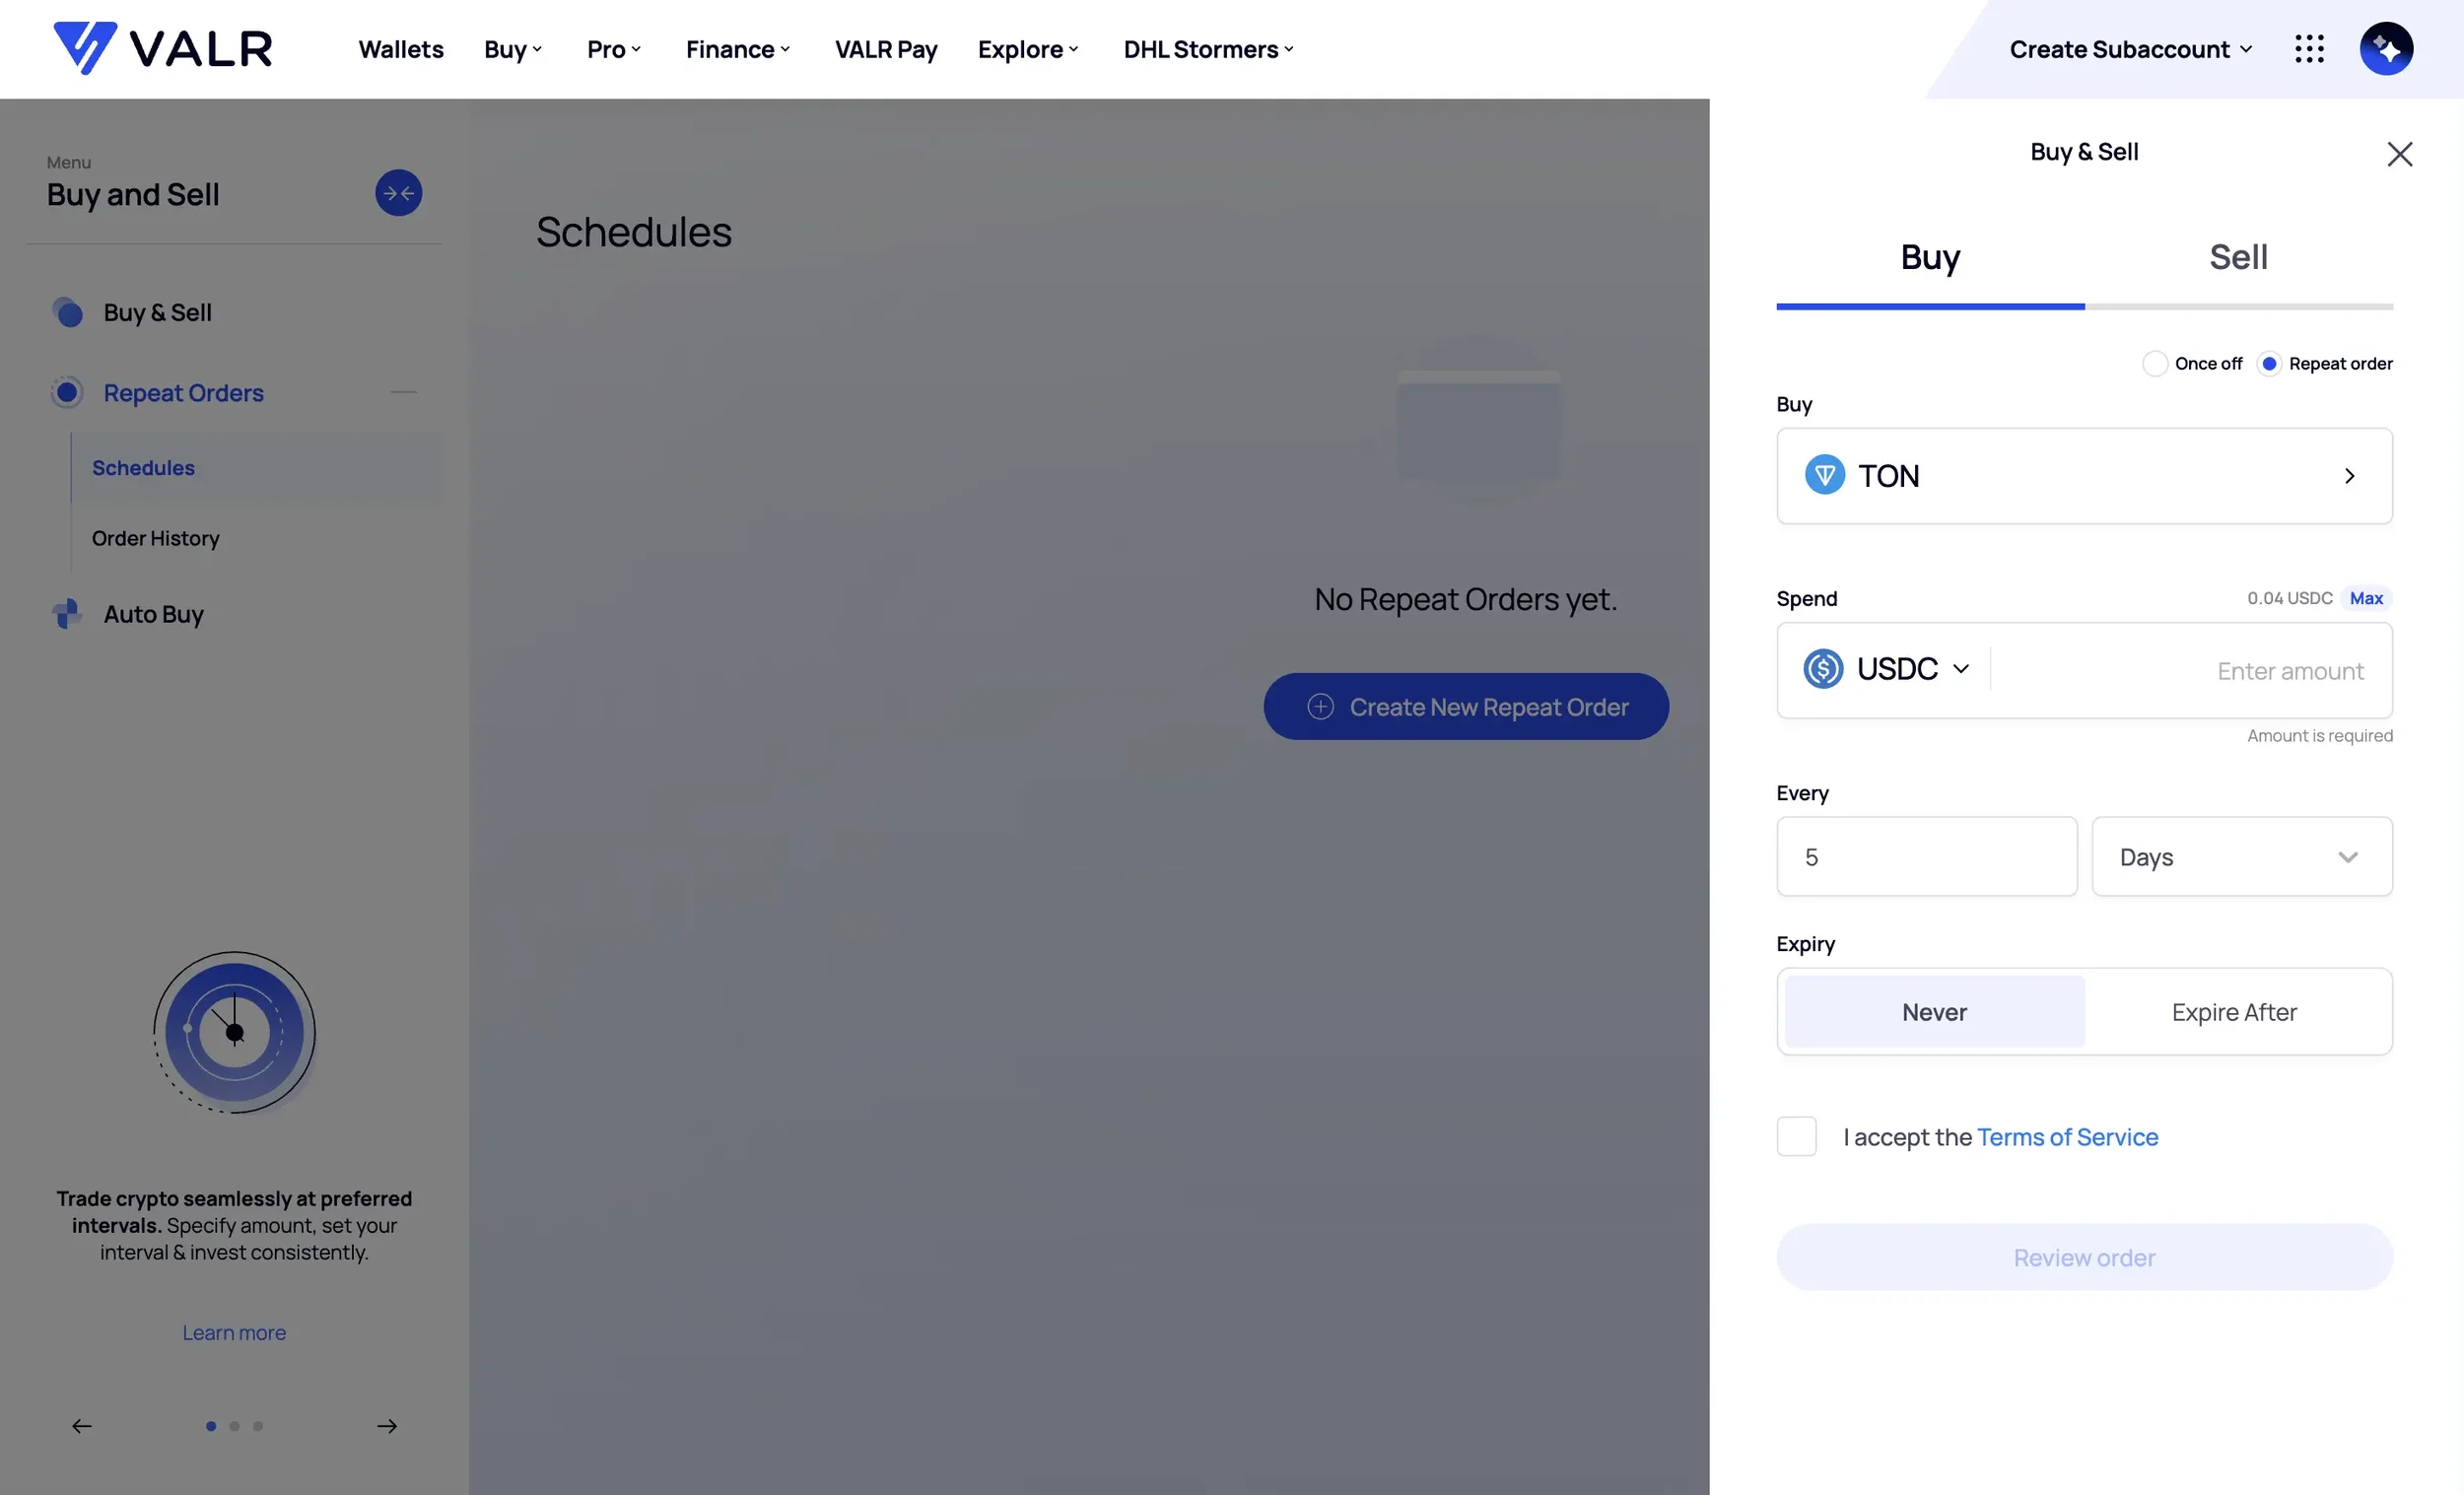The height and width of the screenshot is (1495, 2464).
Task: Click the USDC coin icon
Action: pos(1823,669)
